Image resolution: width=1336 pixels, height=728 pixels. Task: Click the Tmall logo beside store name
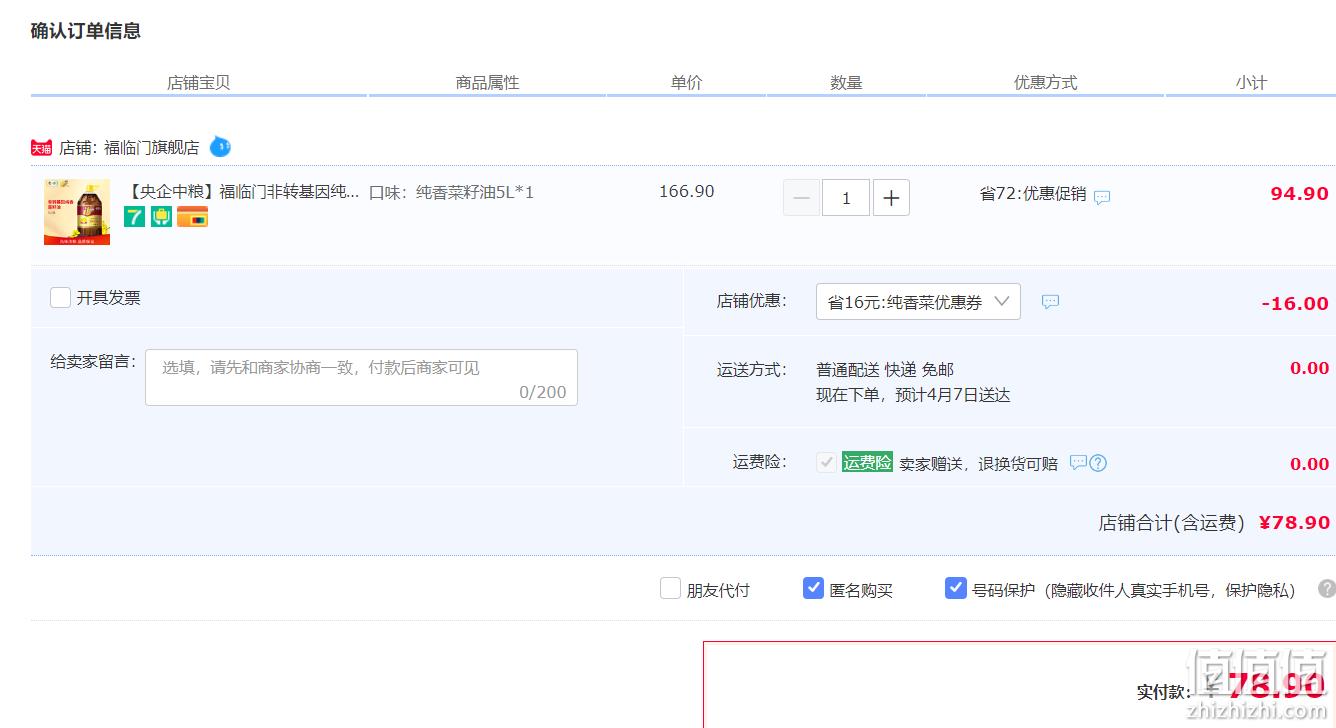coord(41,148)
